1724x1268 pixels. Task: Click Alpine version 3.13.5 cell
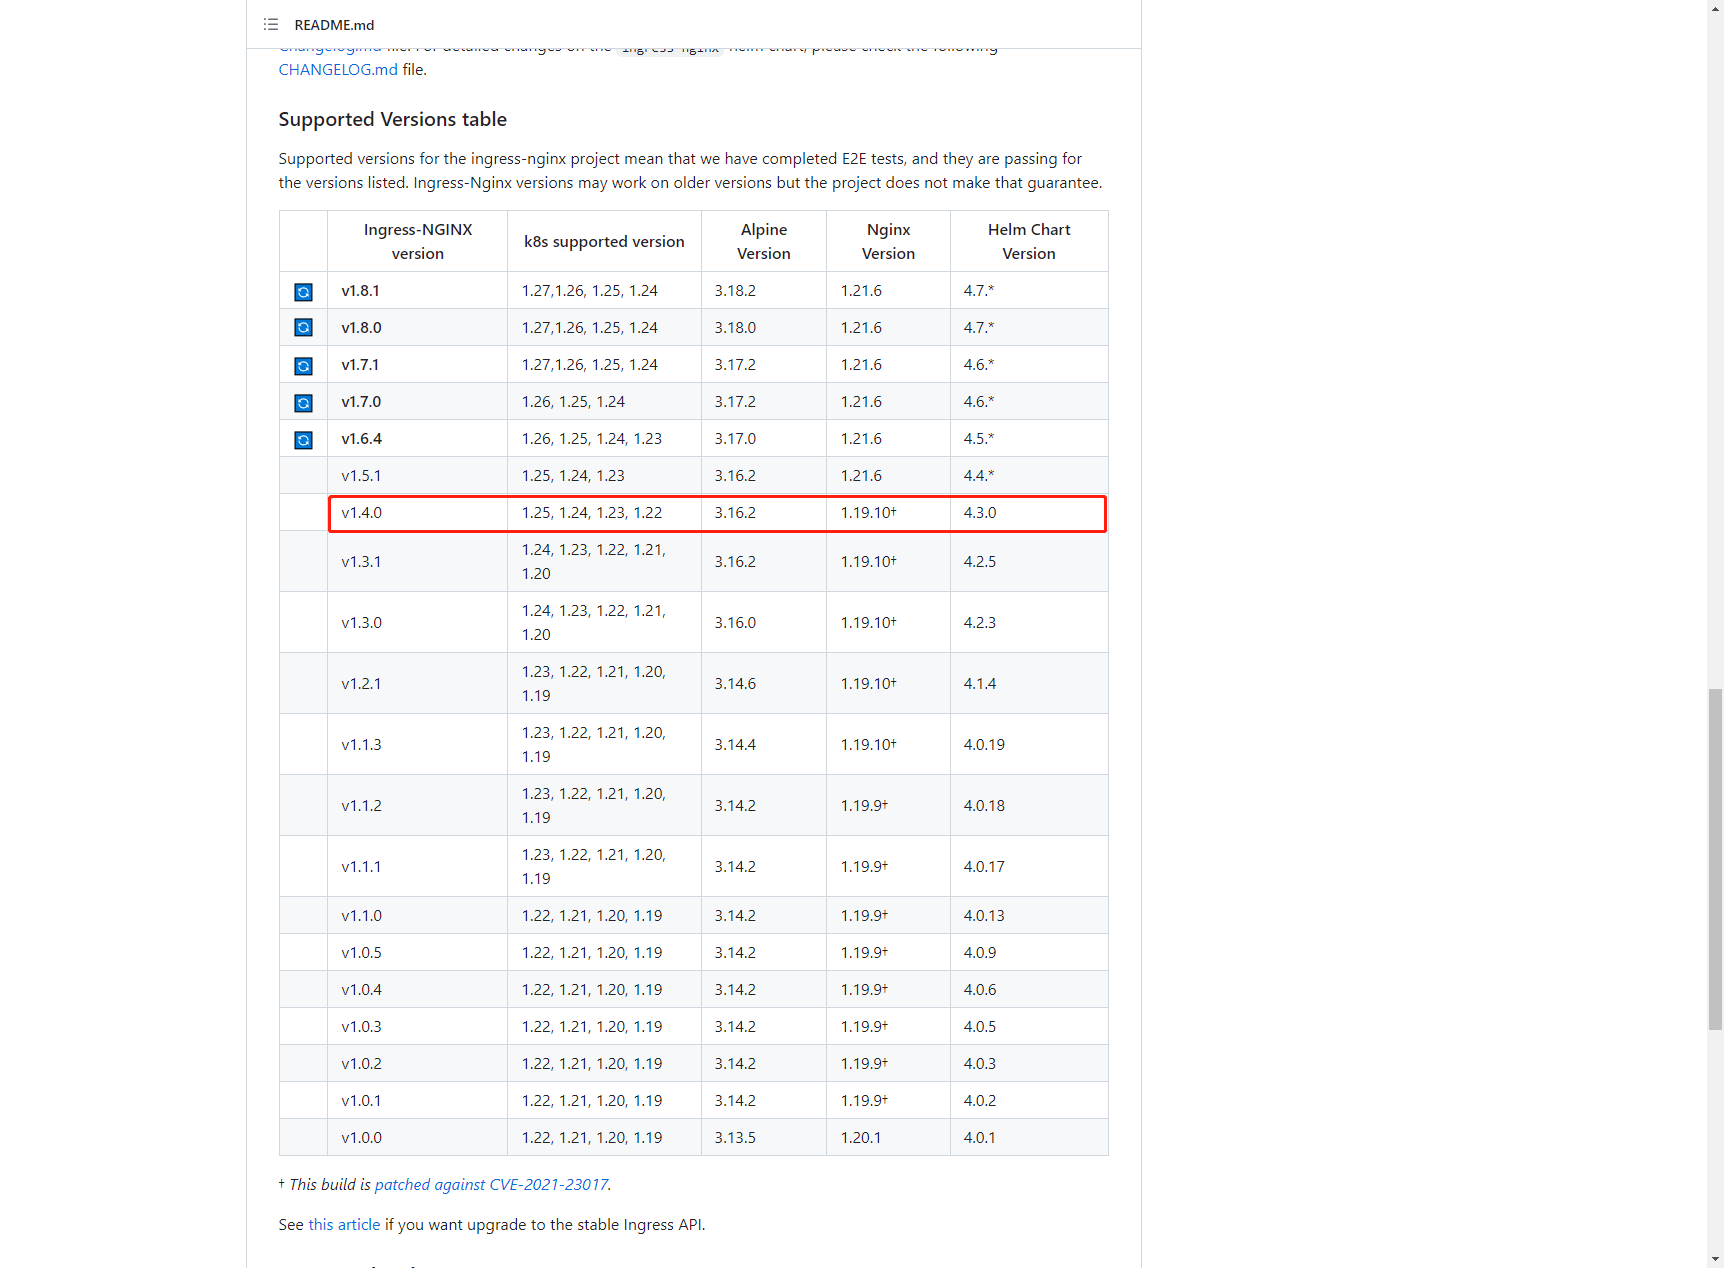click(x=764, y=1138)
